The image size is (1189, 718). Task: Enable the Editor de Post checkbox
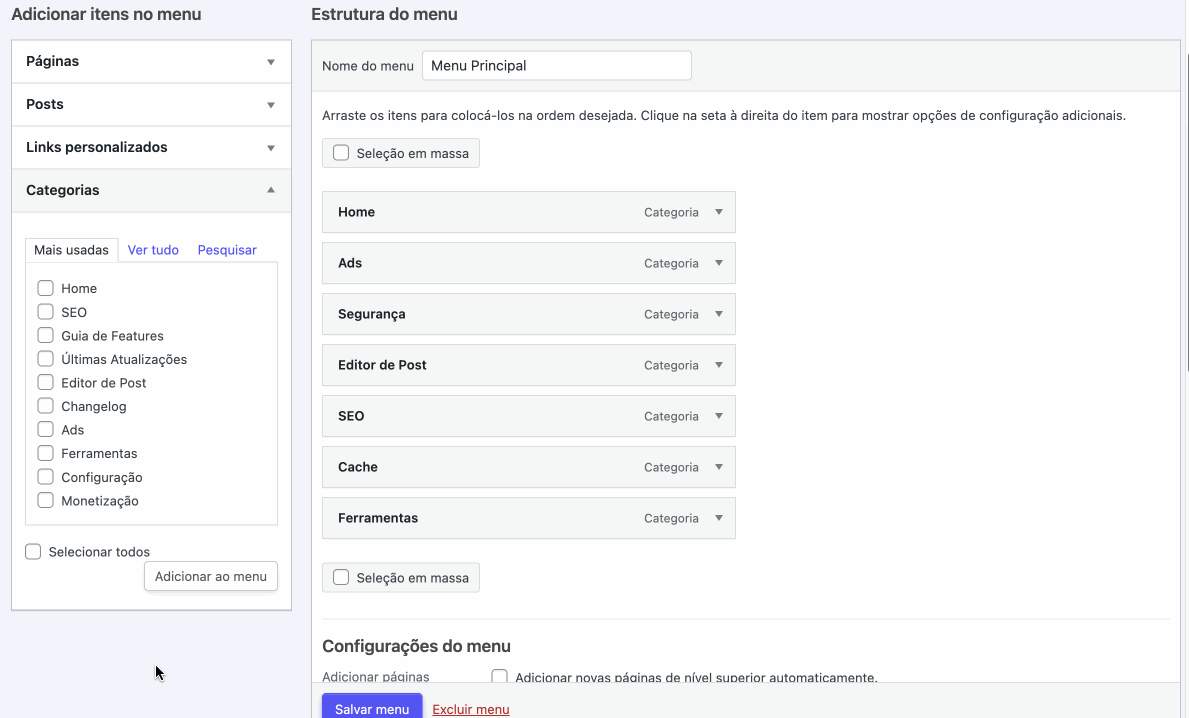(45, 382)
